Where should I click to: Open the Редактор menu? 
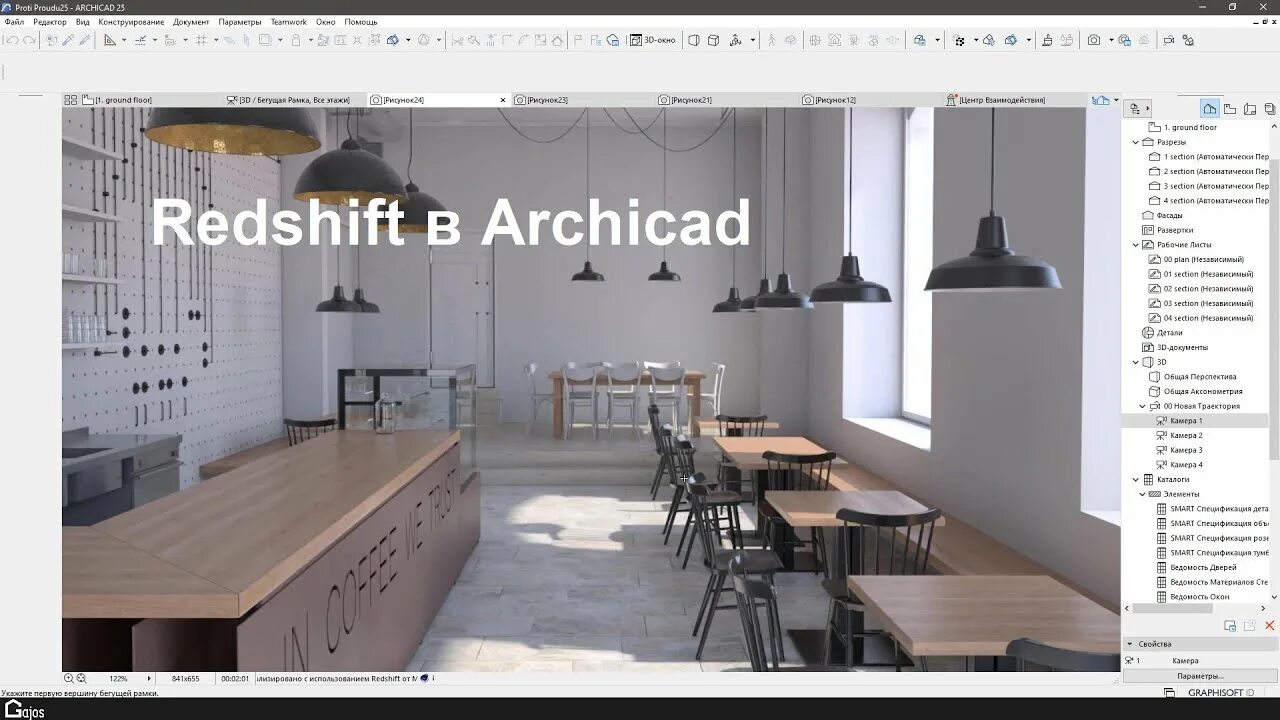pyautogui.click(x=50, y=22)
